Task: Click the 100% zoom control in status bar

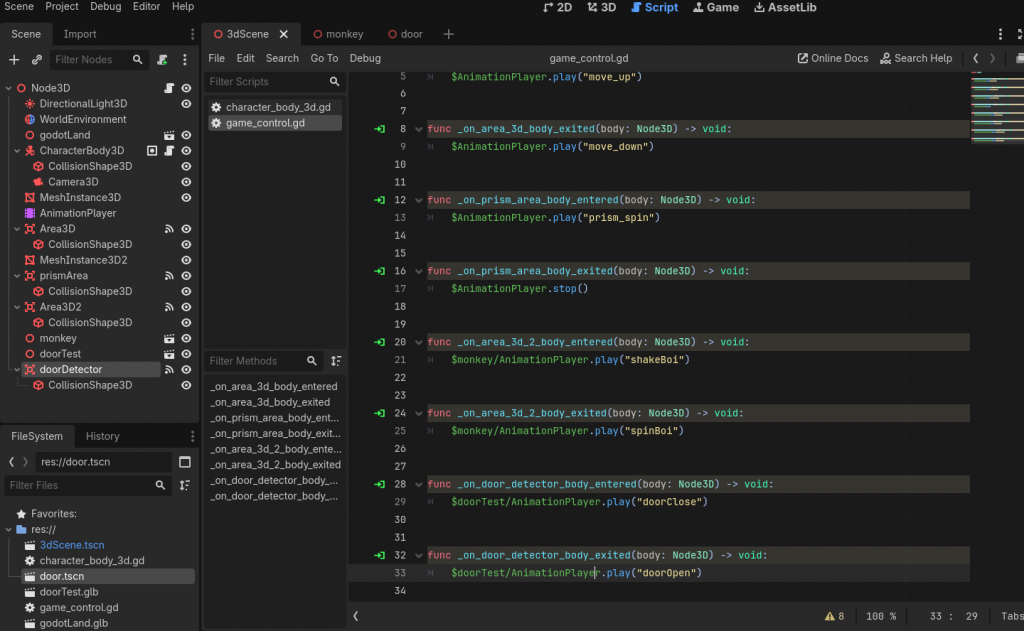Action: (881, 616)
